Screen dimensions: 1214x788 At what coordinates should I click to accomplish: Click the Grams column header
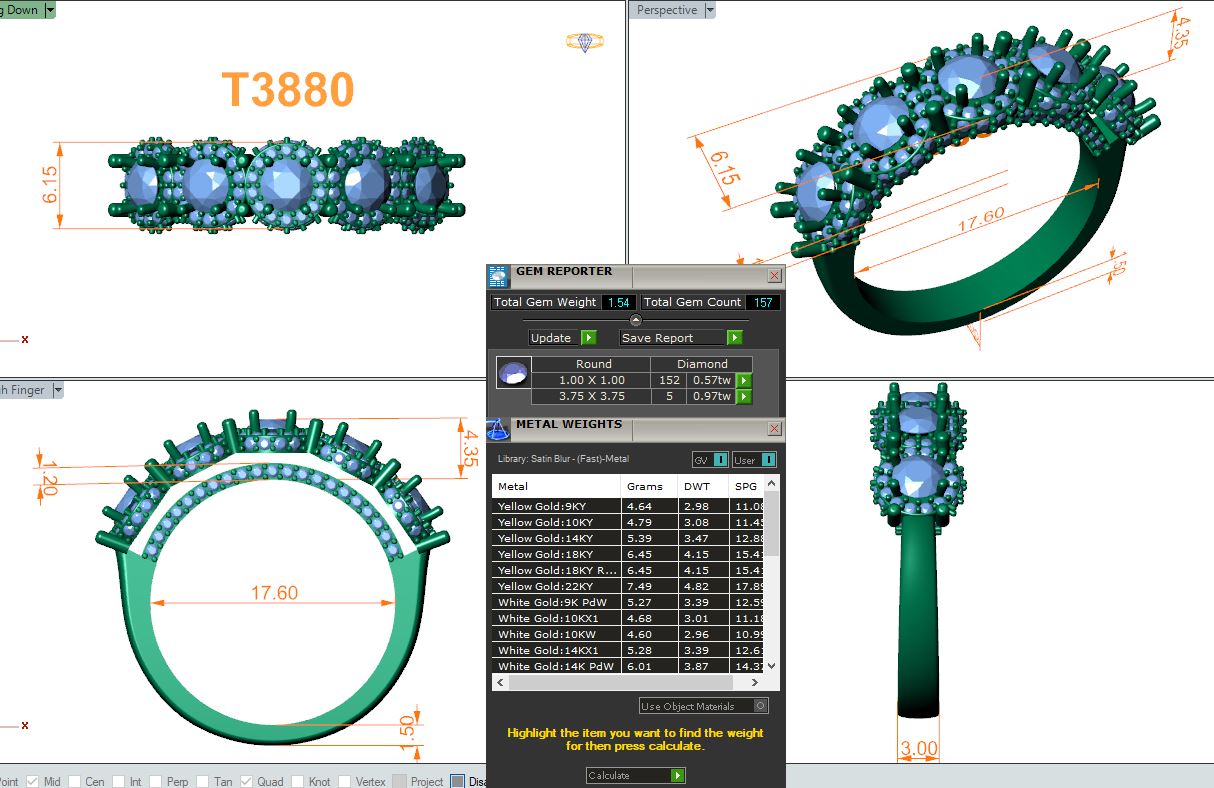click(x=649, y=486)
